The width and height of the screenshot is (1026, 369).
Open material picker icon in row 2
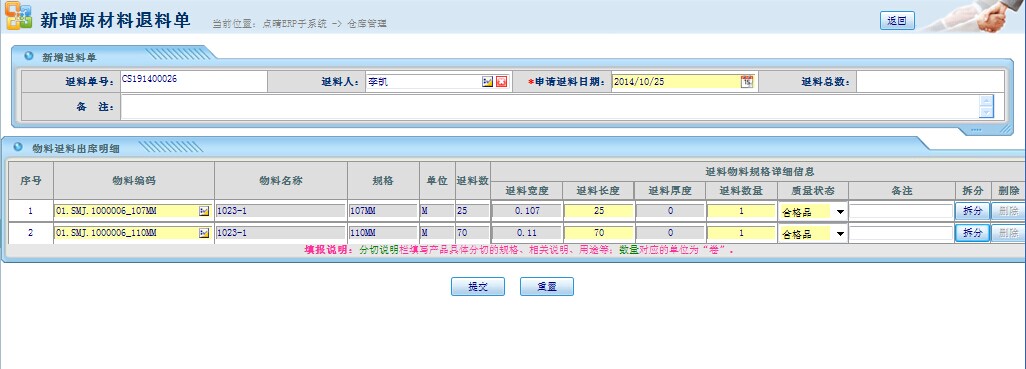coord(204,233)
